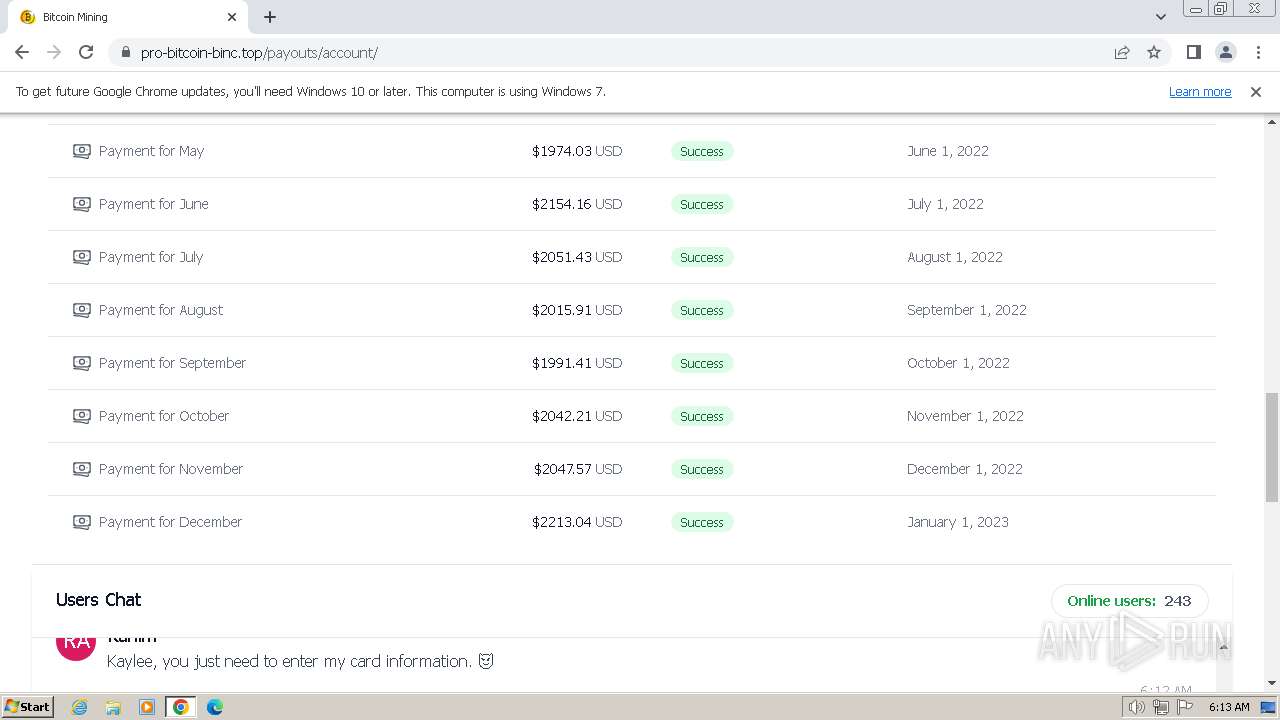Image resolution: width=1280 pixels, height=720 pixels.
Task: Open Internet Explorer from the taskbar
Action: [x=79, y=707]
